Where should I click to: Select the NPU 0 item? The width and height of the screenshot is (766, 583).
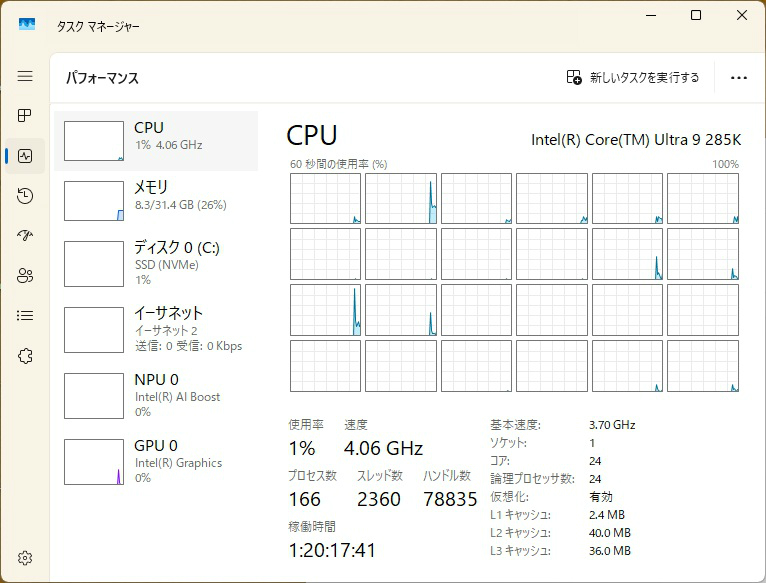(156, 395)
